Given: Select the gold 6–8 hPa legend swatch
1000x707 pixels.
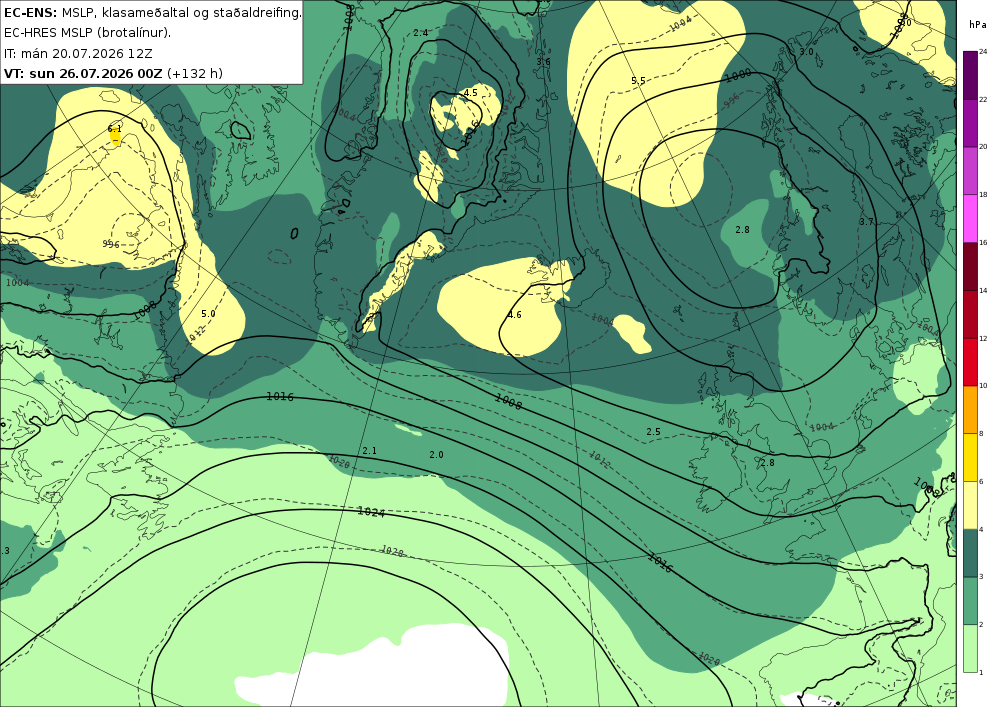Looking at the screenshot, I should pyautogui.click(x=971, y=457).
